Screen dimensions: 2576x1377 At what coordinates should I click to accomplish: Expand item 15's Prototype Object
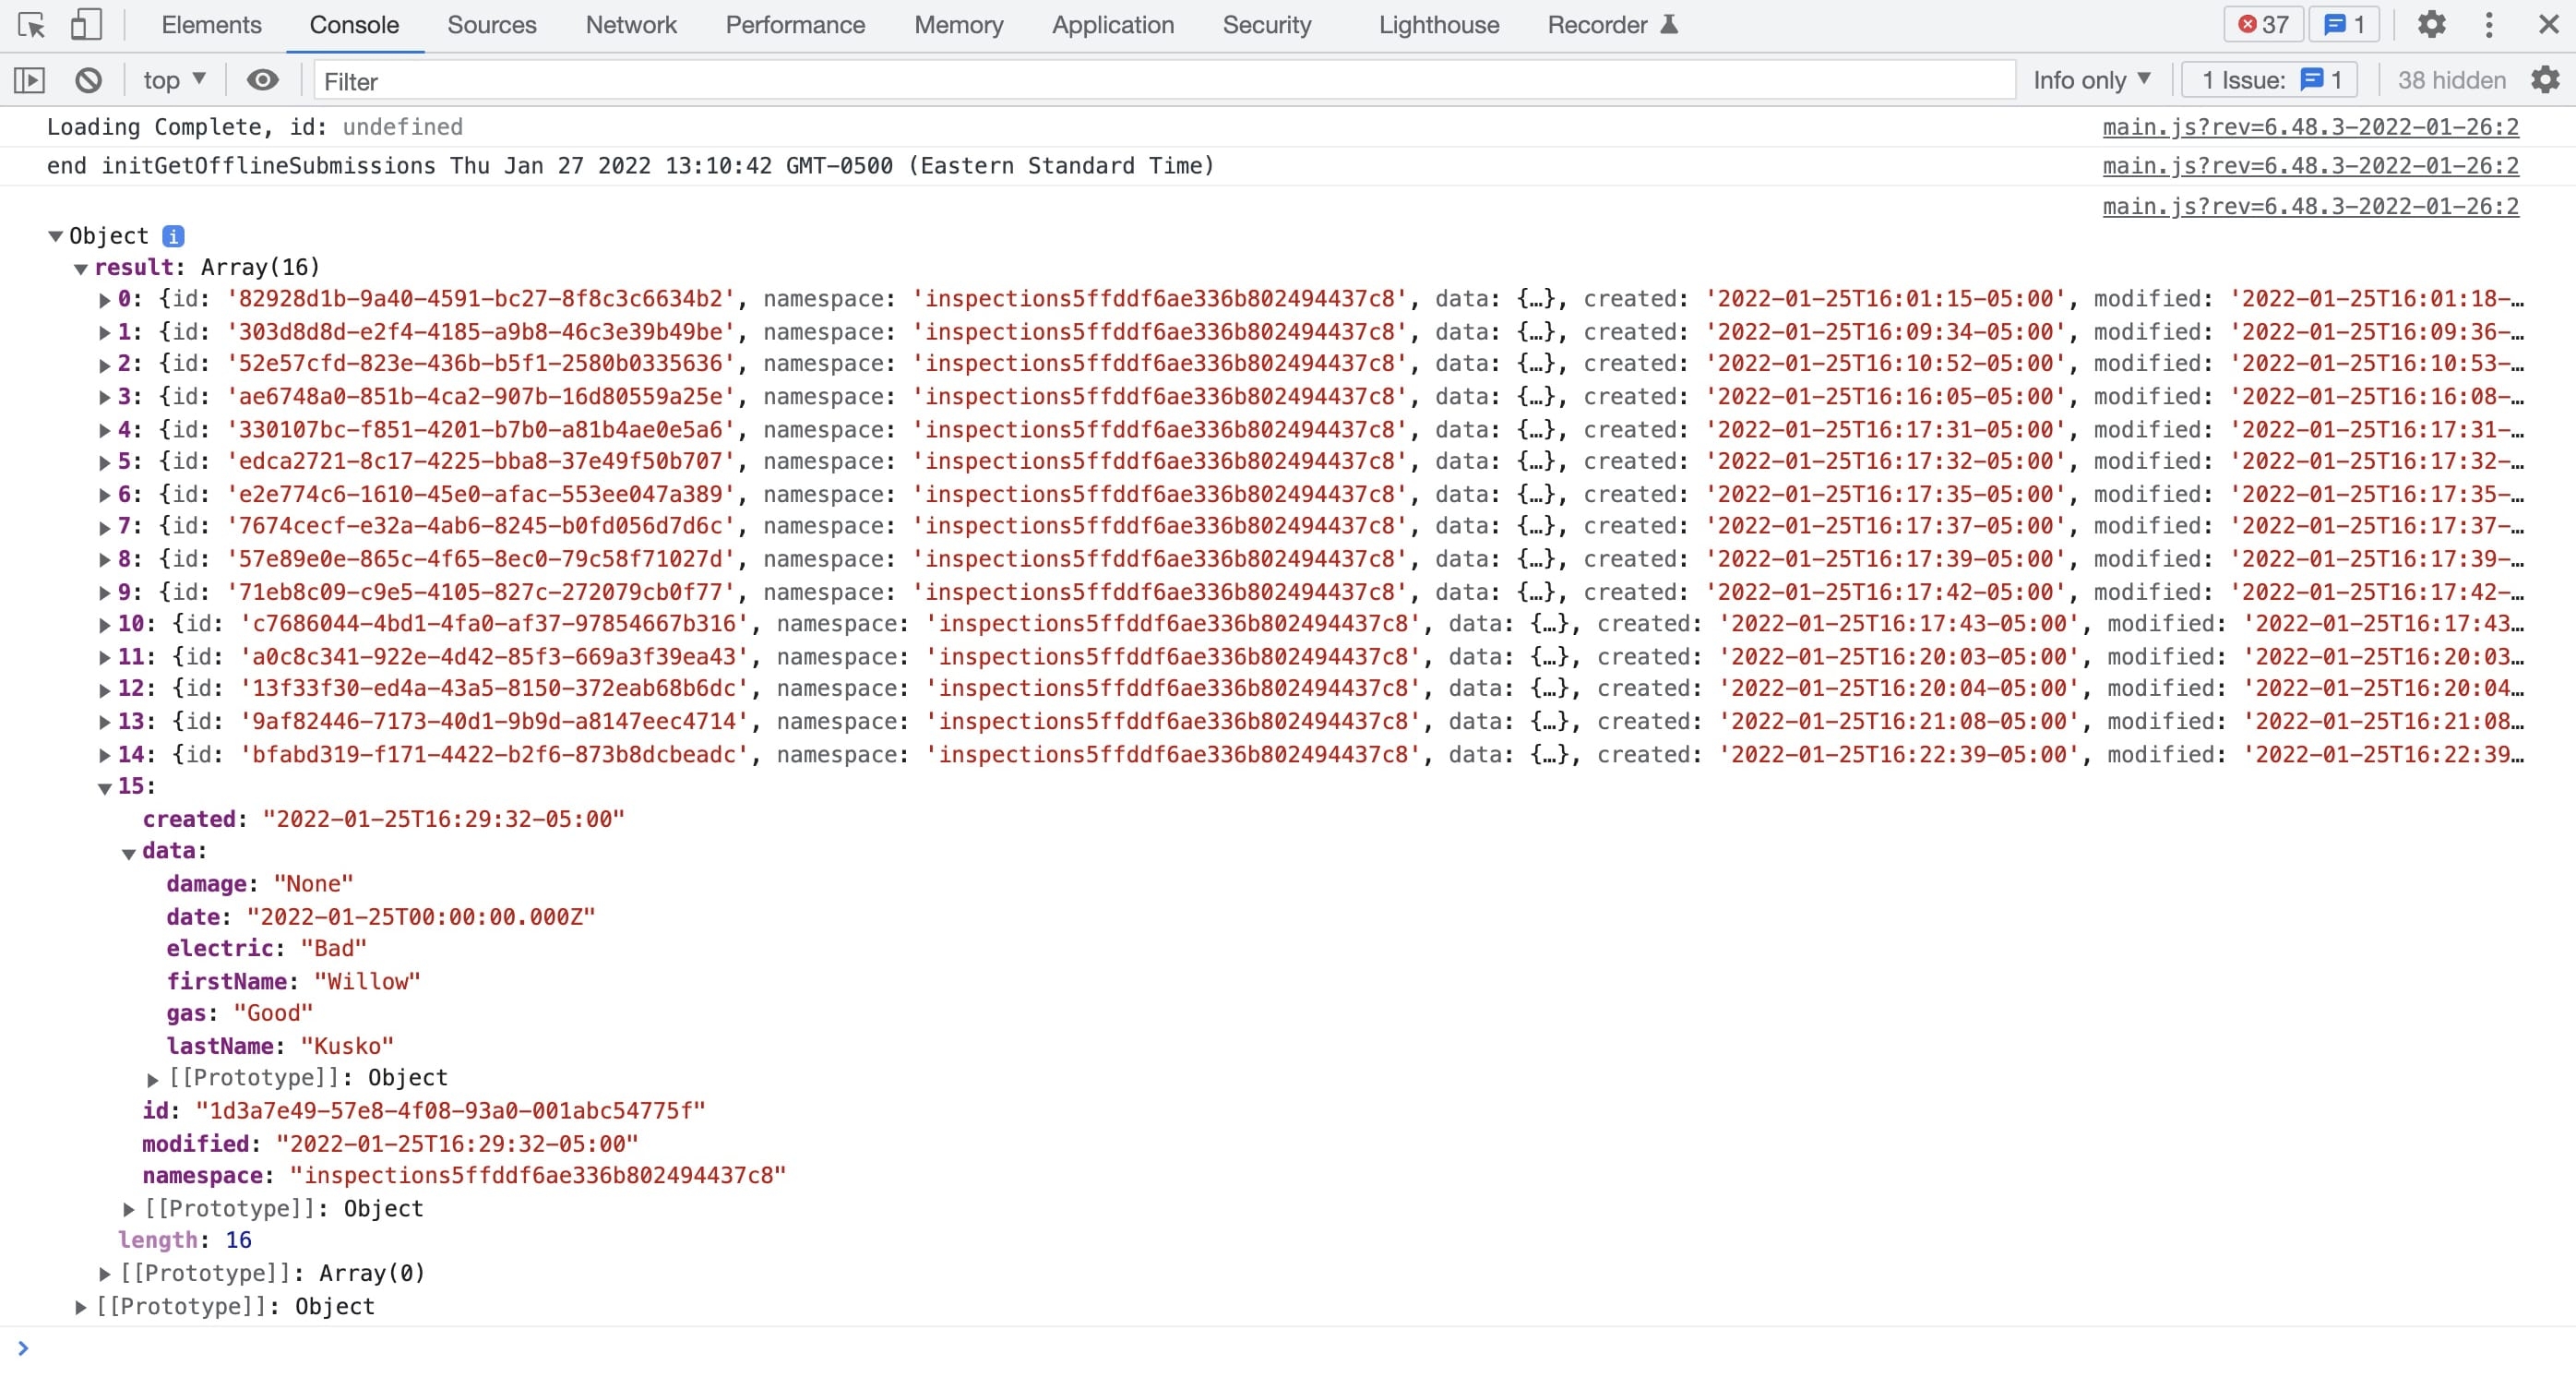[129, 1209]
